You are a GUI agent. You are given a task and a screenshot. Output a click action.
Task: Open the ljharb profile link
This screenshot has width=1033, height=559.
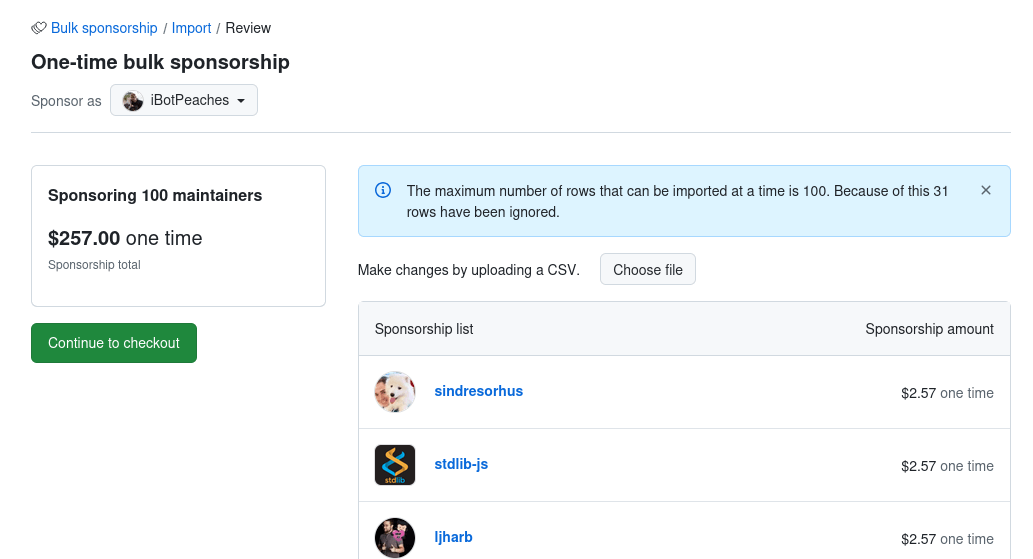[453, 537]
